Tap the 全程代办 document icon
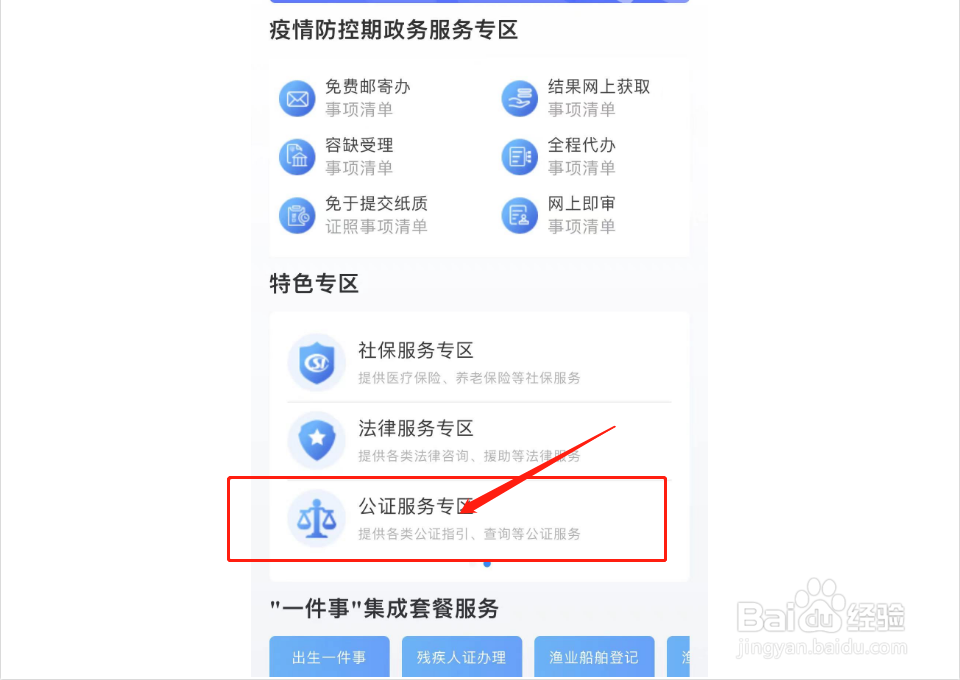960x680 pixels. [519, 157]
